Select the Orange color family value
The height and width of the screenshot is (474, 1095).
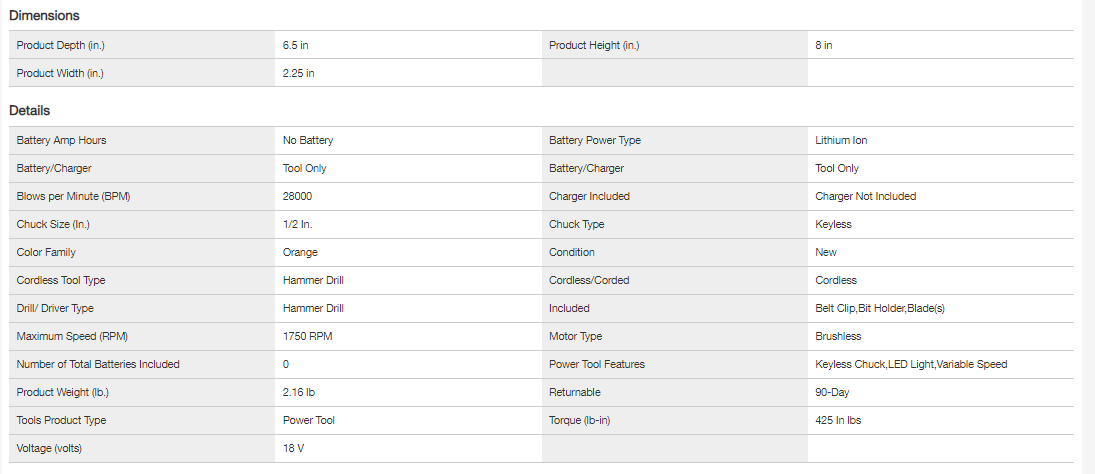click(300, 252)
